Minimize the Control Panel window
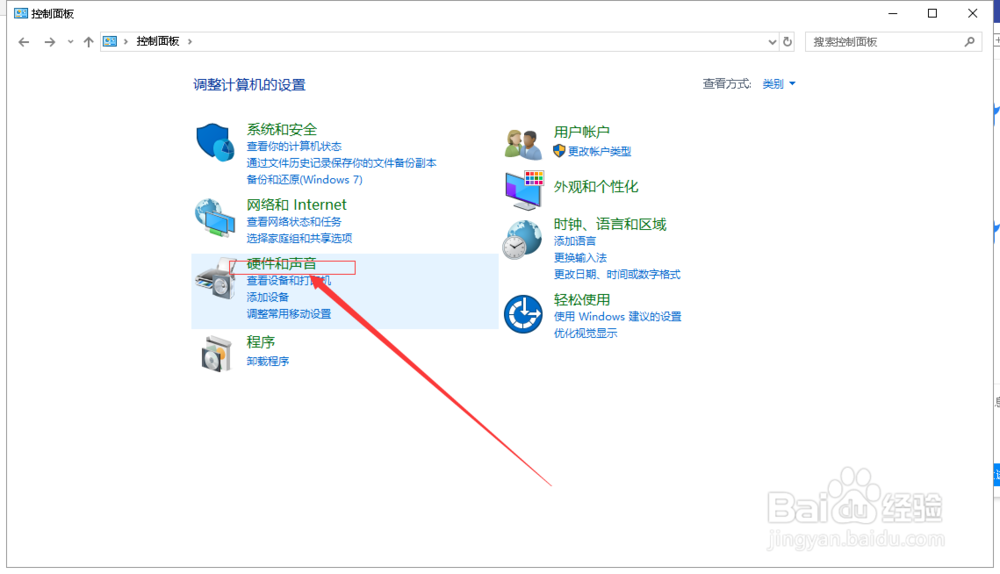 (893, 13)
